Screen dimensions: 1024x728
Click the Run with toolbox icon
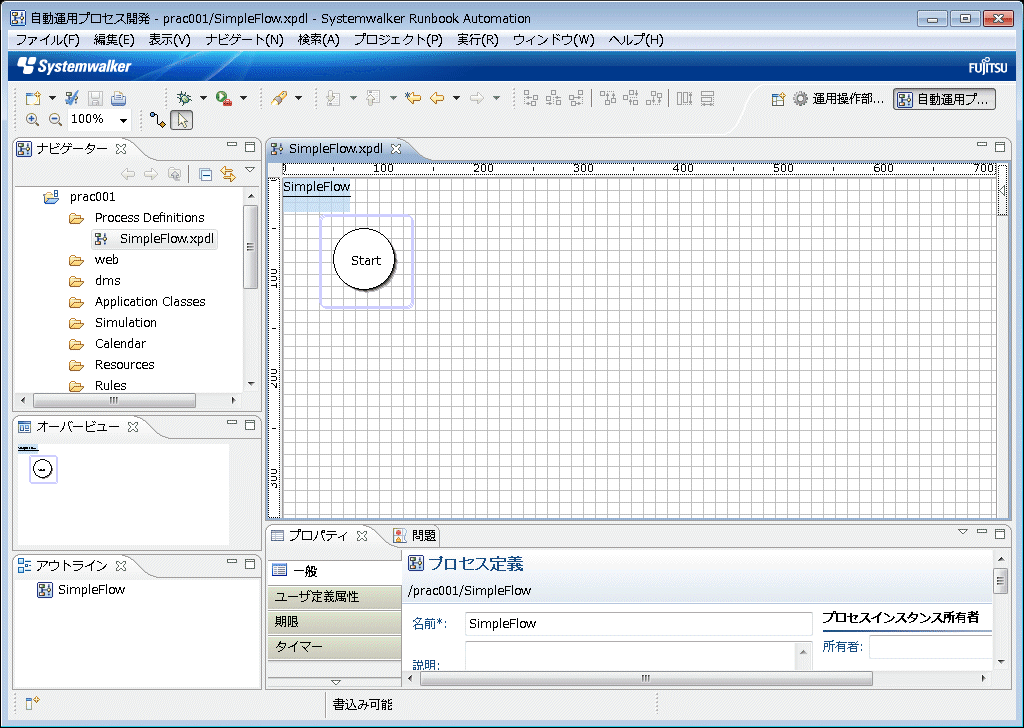pyautogui.click(x=223, y=99)
